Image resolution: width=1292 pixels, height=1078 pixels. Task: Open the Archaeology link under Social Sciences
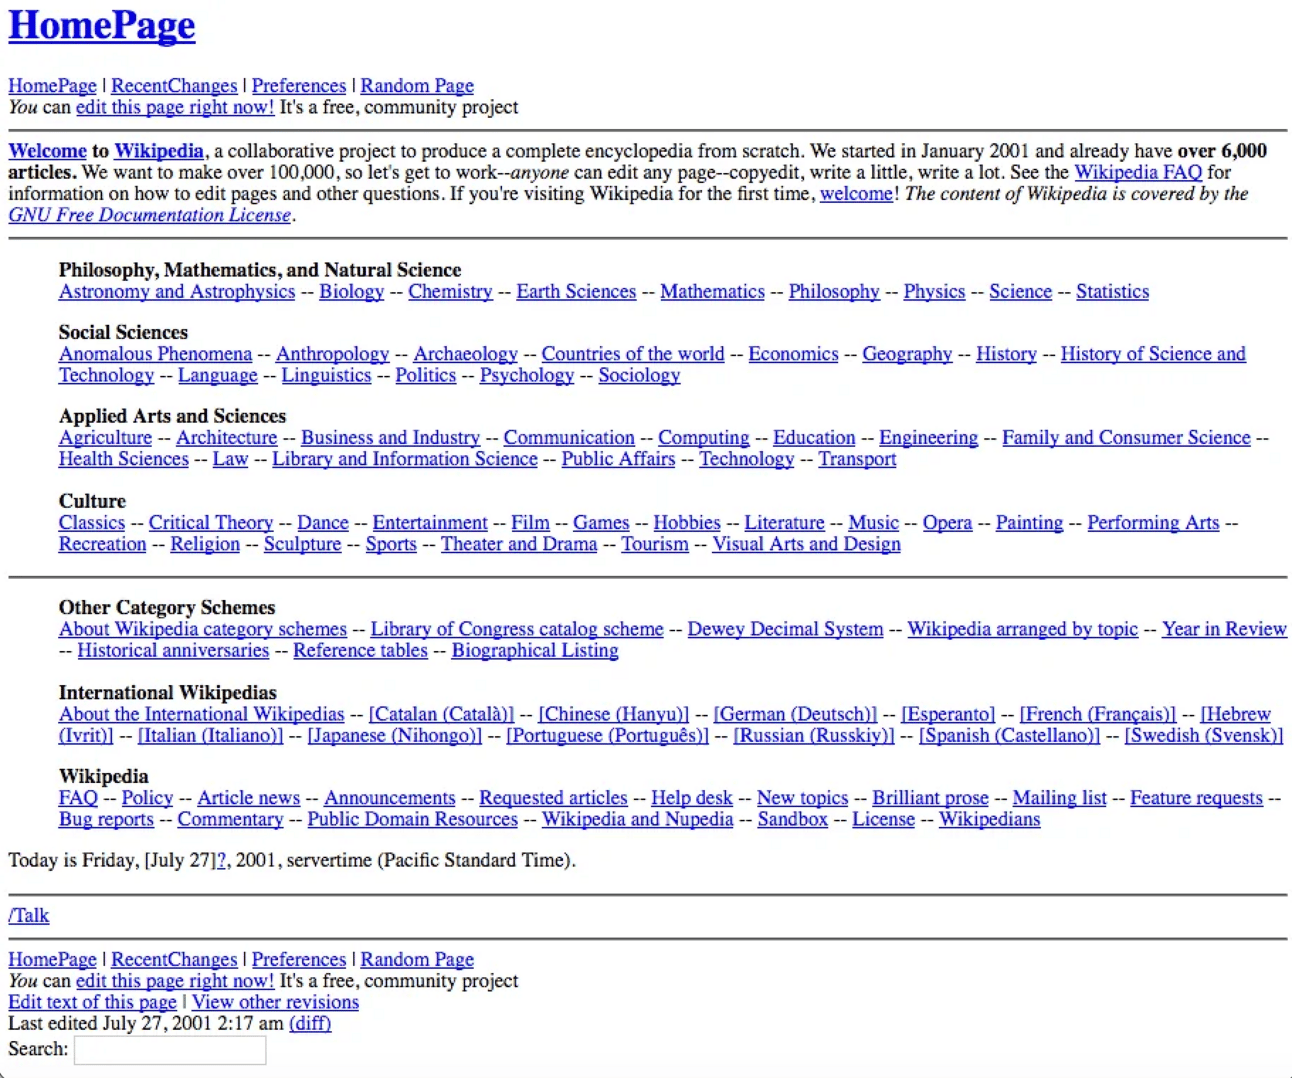pyautogui.click(x=465, y=354)
